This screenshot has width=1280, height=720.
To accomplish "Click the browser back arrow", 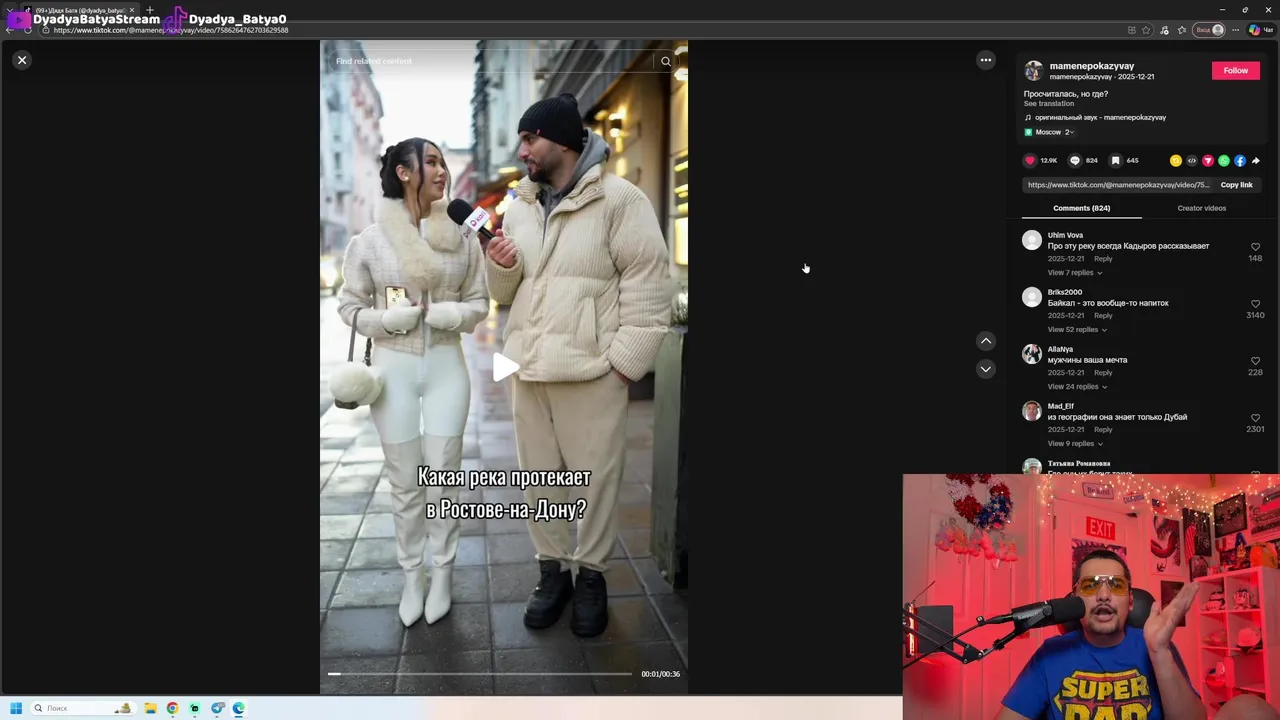I will pos(10,30).
